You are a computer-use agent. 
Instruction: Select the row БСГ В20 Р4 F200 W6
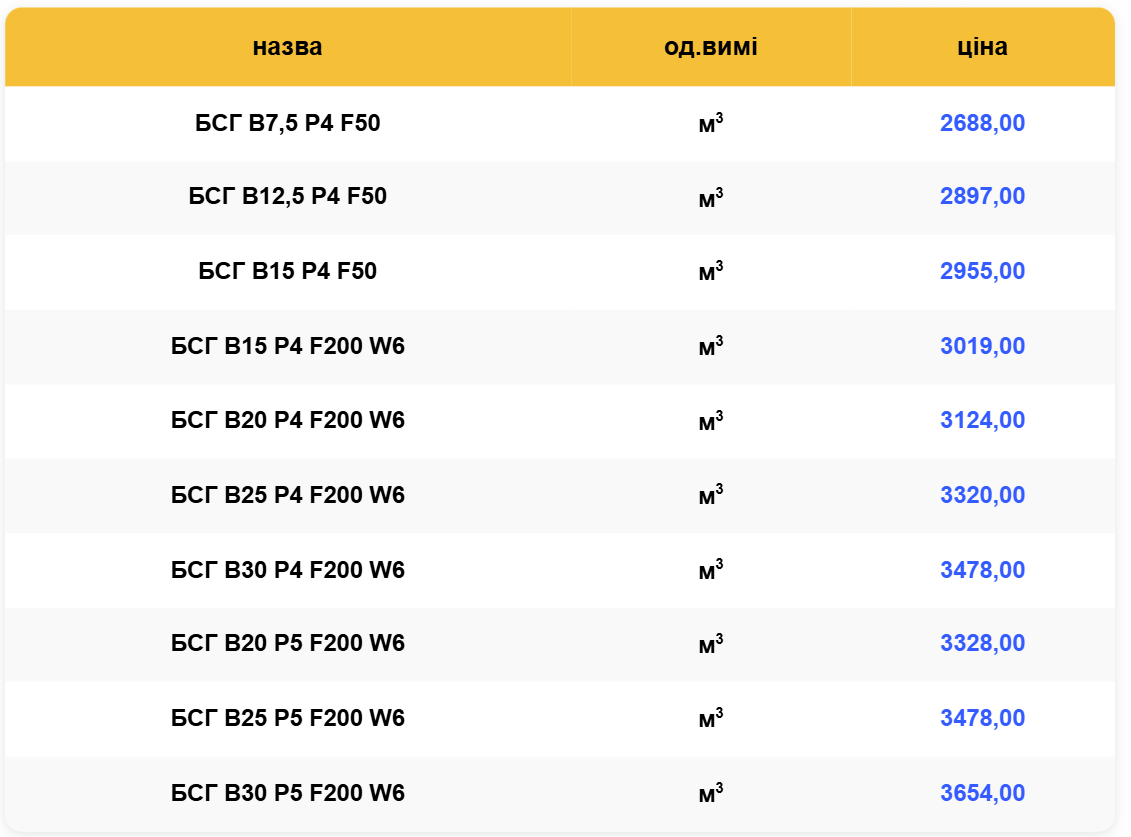click(x=287, y=420)
